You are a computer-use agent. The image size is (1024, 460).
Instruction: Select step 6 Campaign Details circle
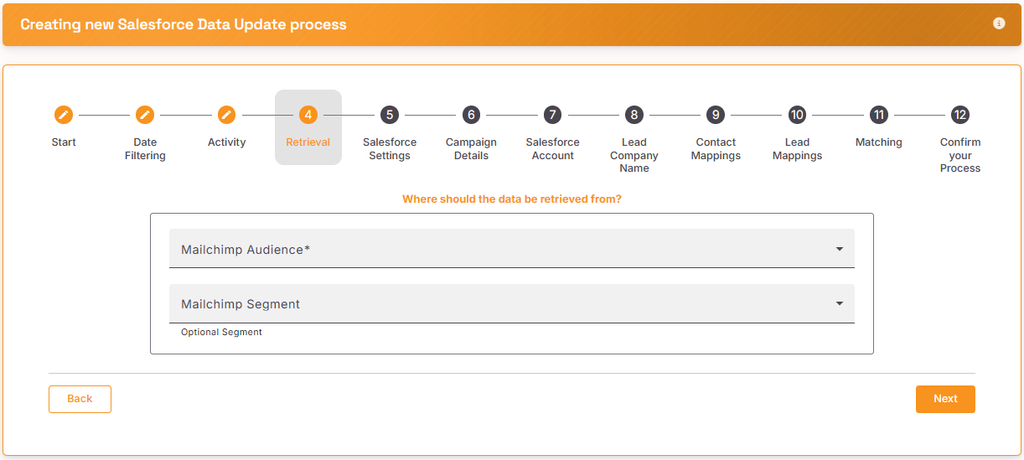coord(471,115)
